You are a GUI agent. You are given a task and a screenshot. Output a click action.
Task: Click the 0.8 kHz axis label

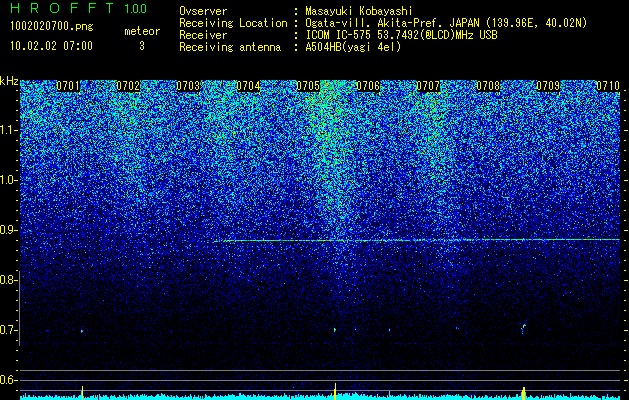8,280
